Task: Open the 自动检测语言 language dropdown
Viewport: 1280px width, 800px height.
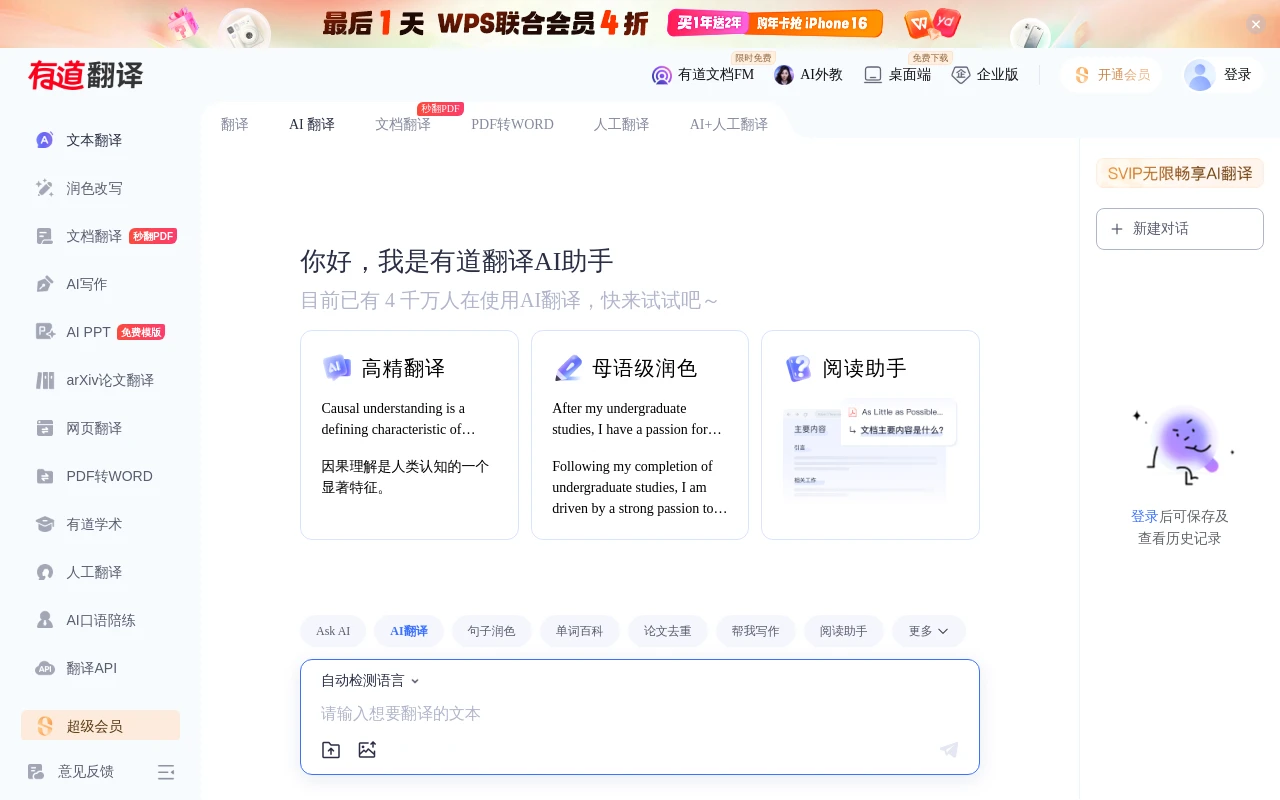Action: (x=369, y=680)
